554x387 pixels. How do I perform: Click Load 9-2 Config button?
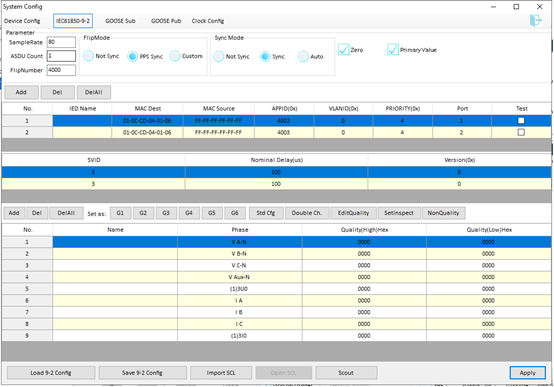click(x=51, y=373)
